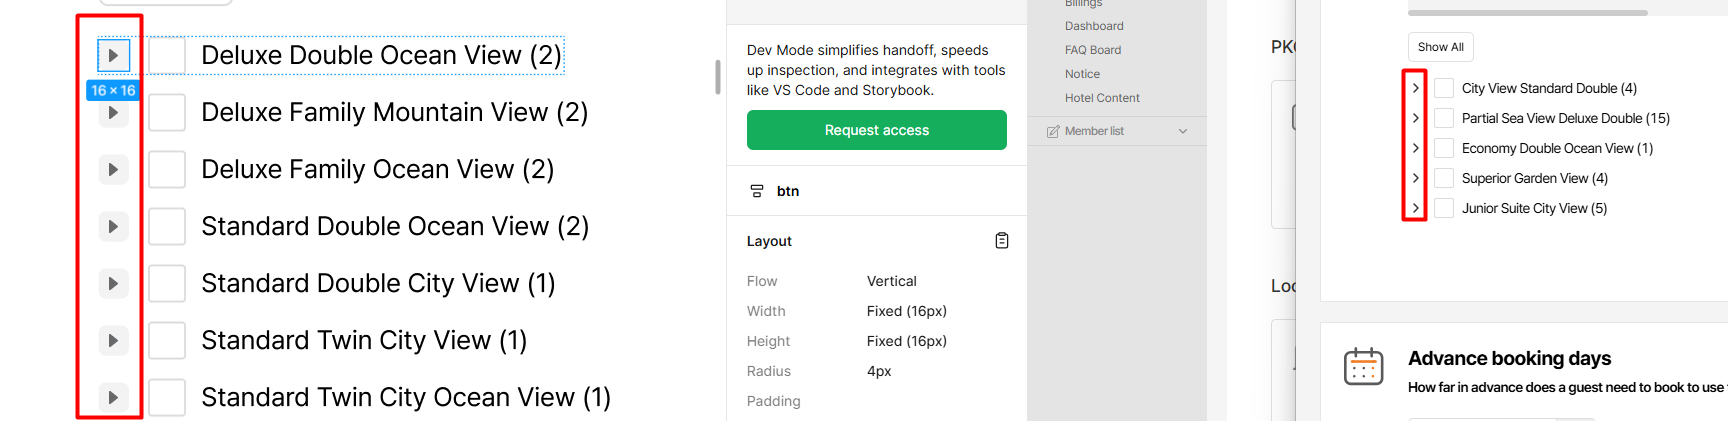Check Partial Sea View Deluxe Double box

pyautogui.click(x=1444, y=118)
